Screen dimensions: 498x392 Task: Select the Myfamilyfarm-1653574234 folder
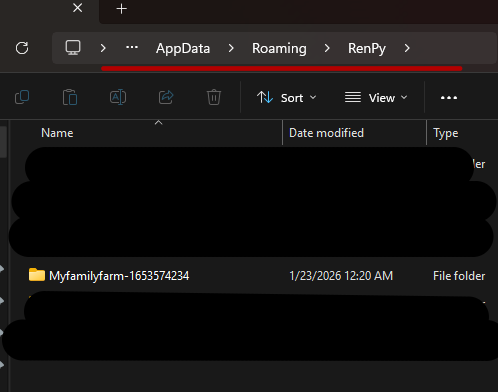point(119,276)
